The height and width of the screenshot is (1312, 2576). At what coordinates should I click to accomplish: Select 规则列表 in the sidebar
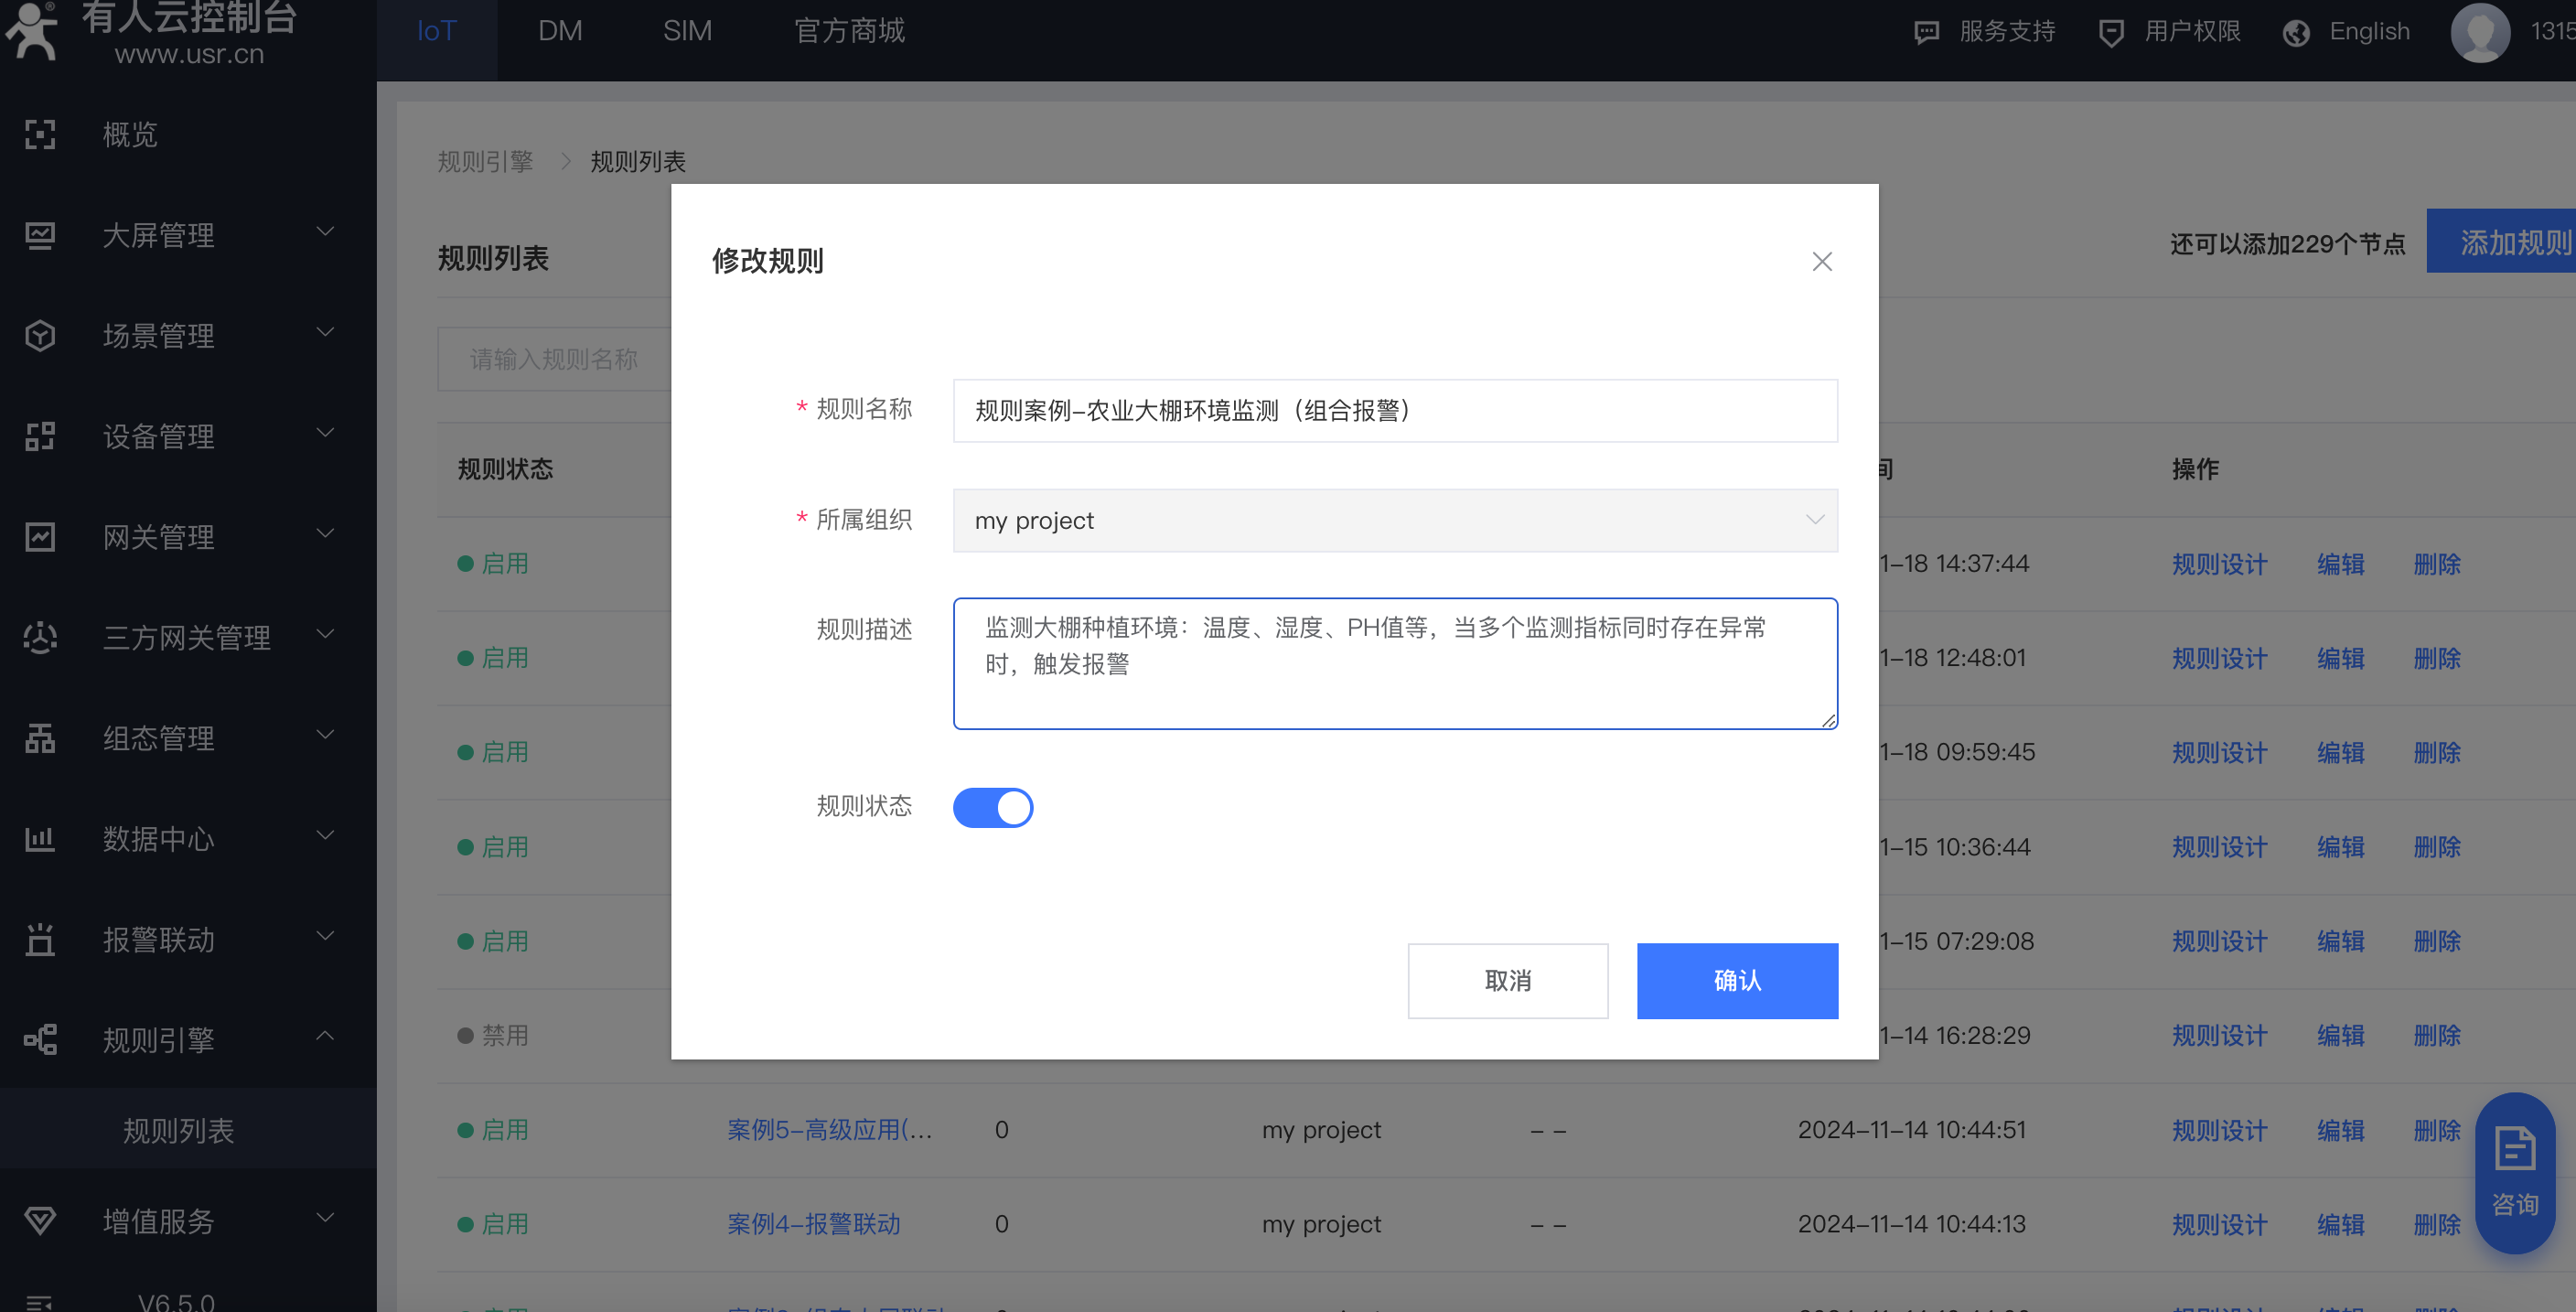(178, 1131)
